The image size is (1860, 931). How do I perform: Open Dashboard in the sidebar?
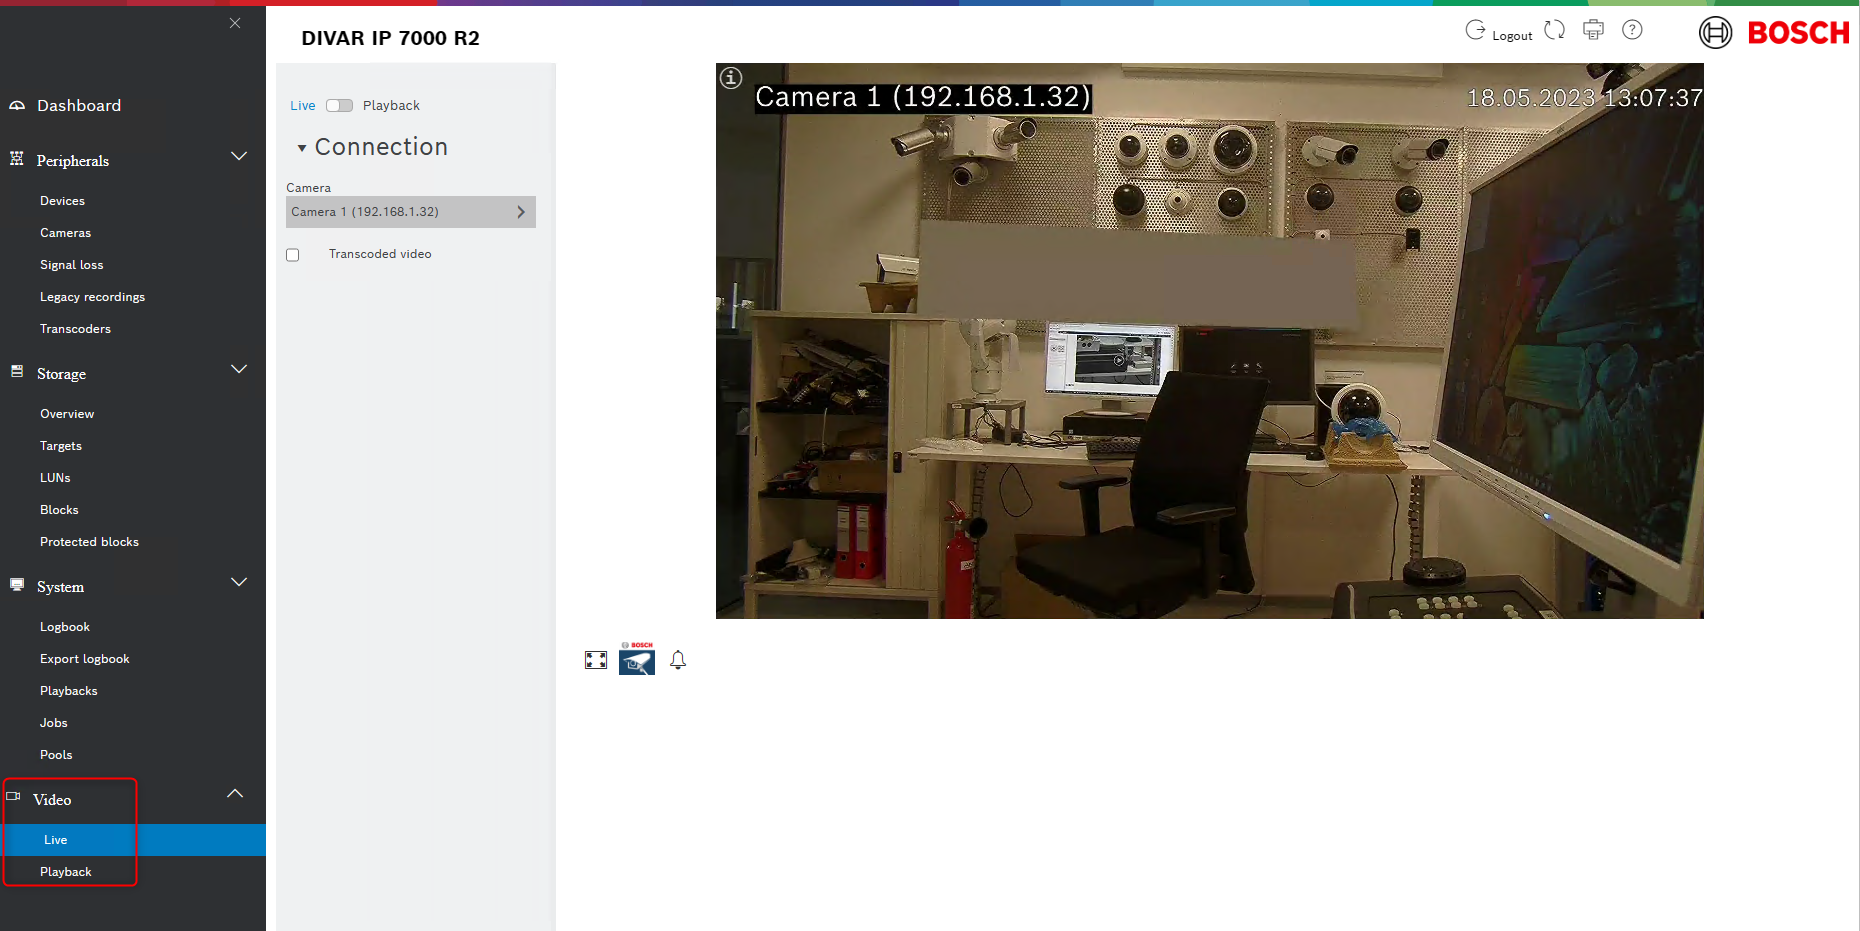[79, 106]
